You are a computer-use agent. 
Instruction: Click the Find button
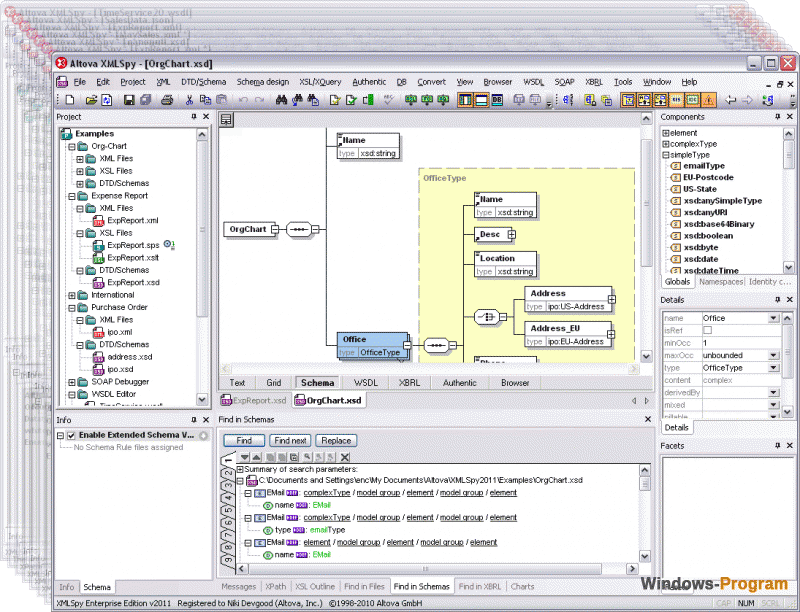[244, 441]
